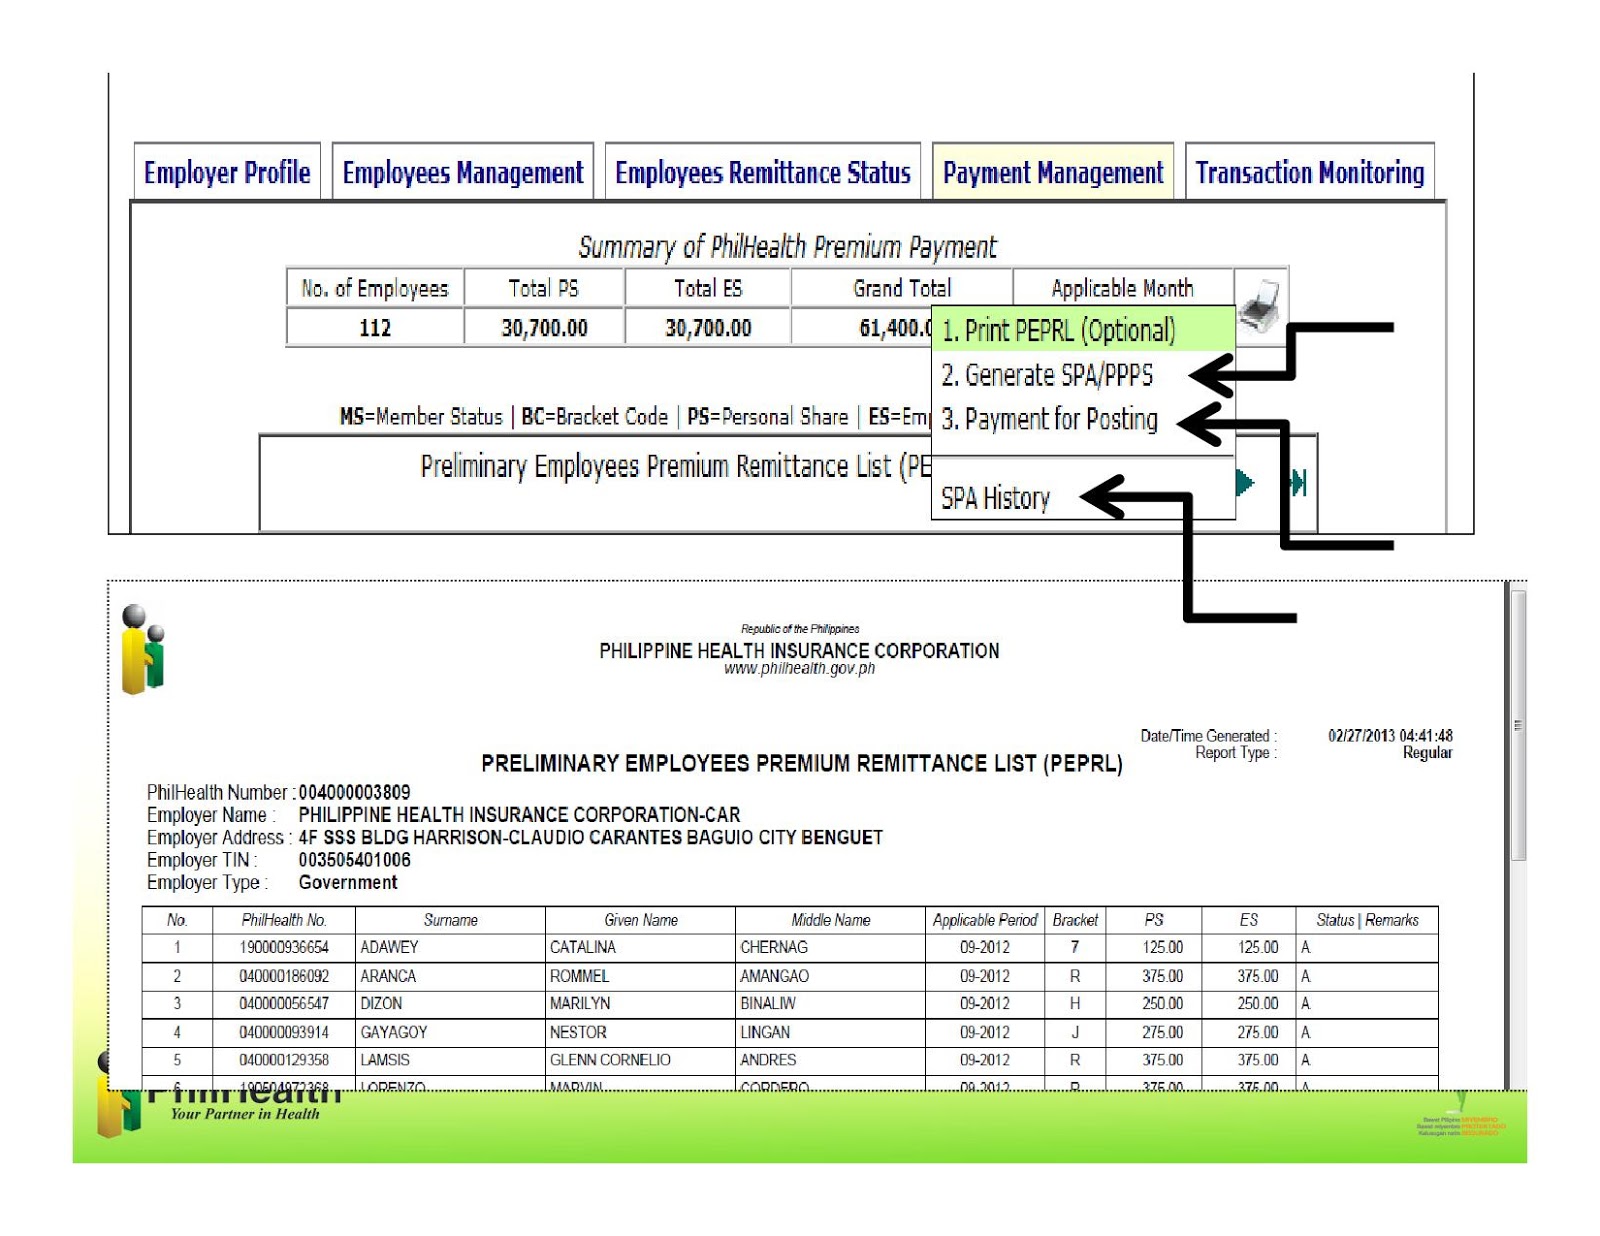Image resolution: width=1600 pixels, height=1236 pixels.
Task: Open the Transaction Monitoring tab
Action: click(1310, 172)
